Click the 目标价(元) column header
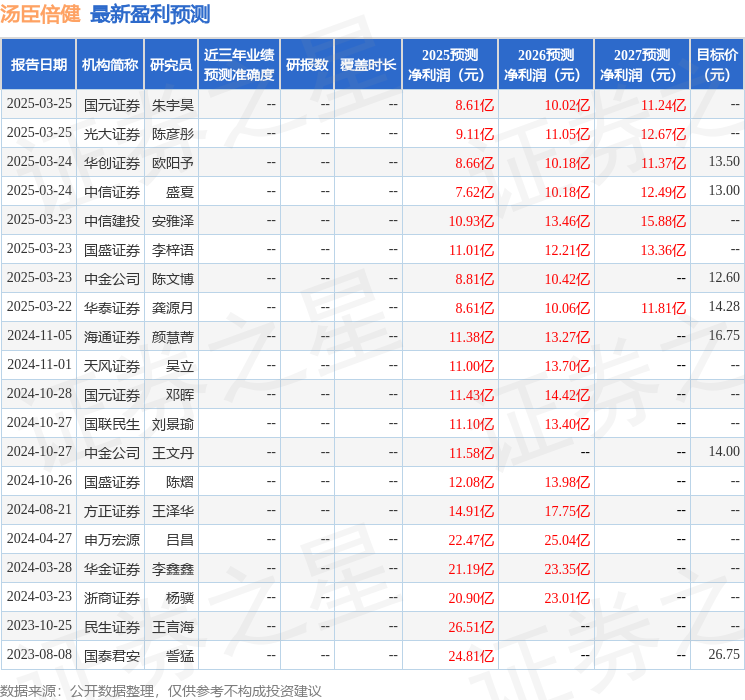Screen dimensions: 745x700 click(716, 65)
